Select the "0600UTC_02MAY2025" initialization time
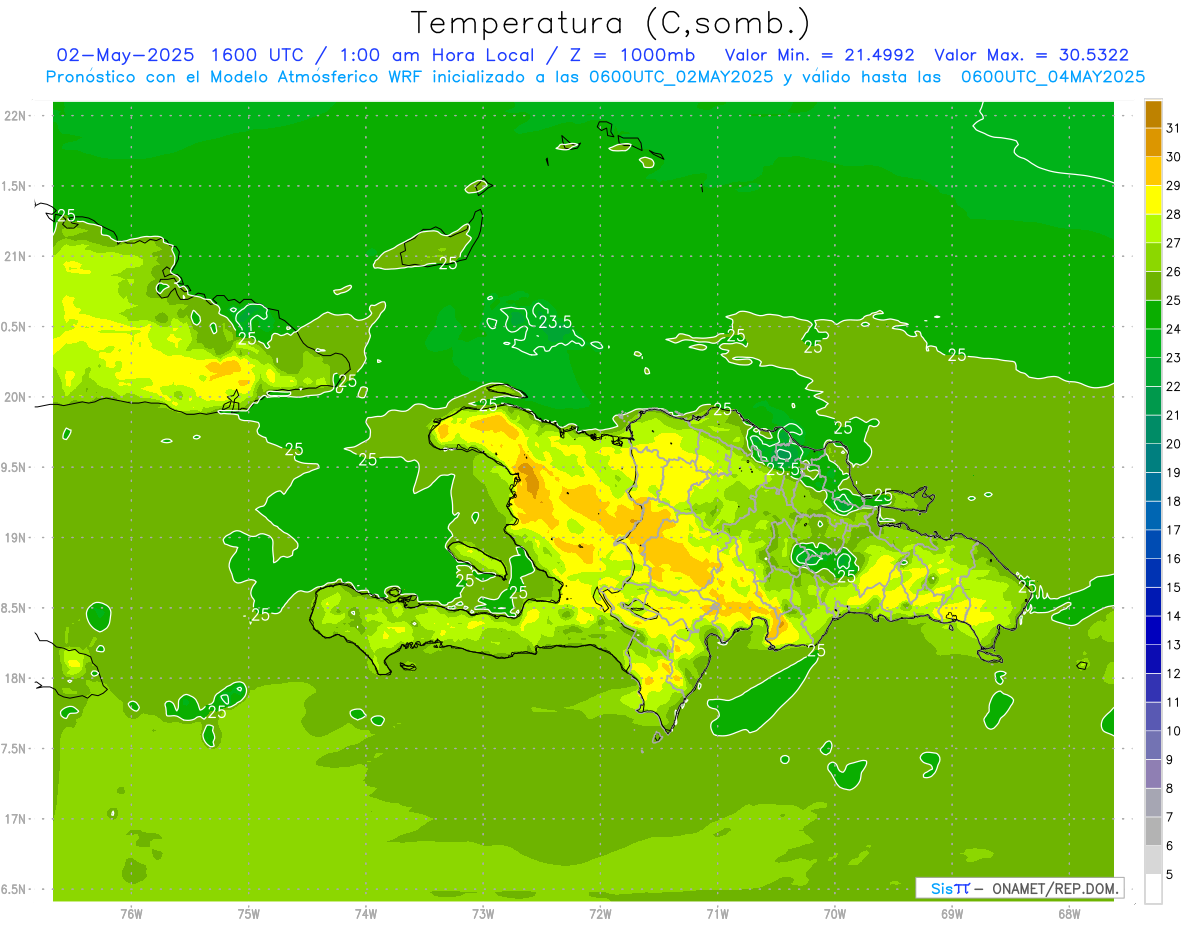1200x927 pixels. (681, 76)
